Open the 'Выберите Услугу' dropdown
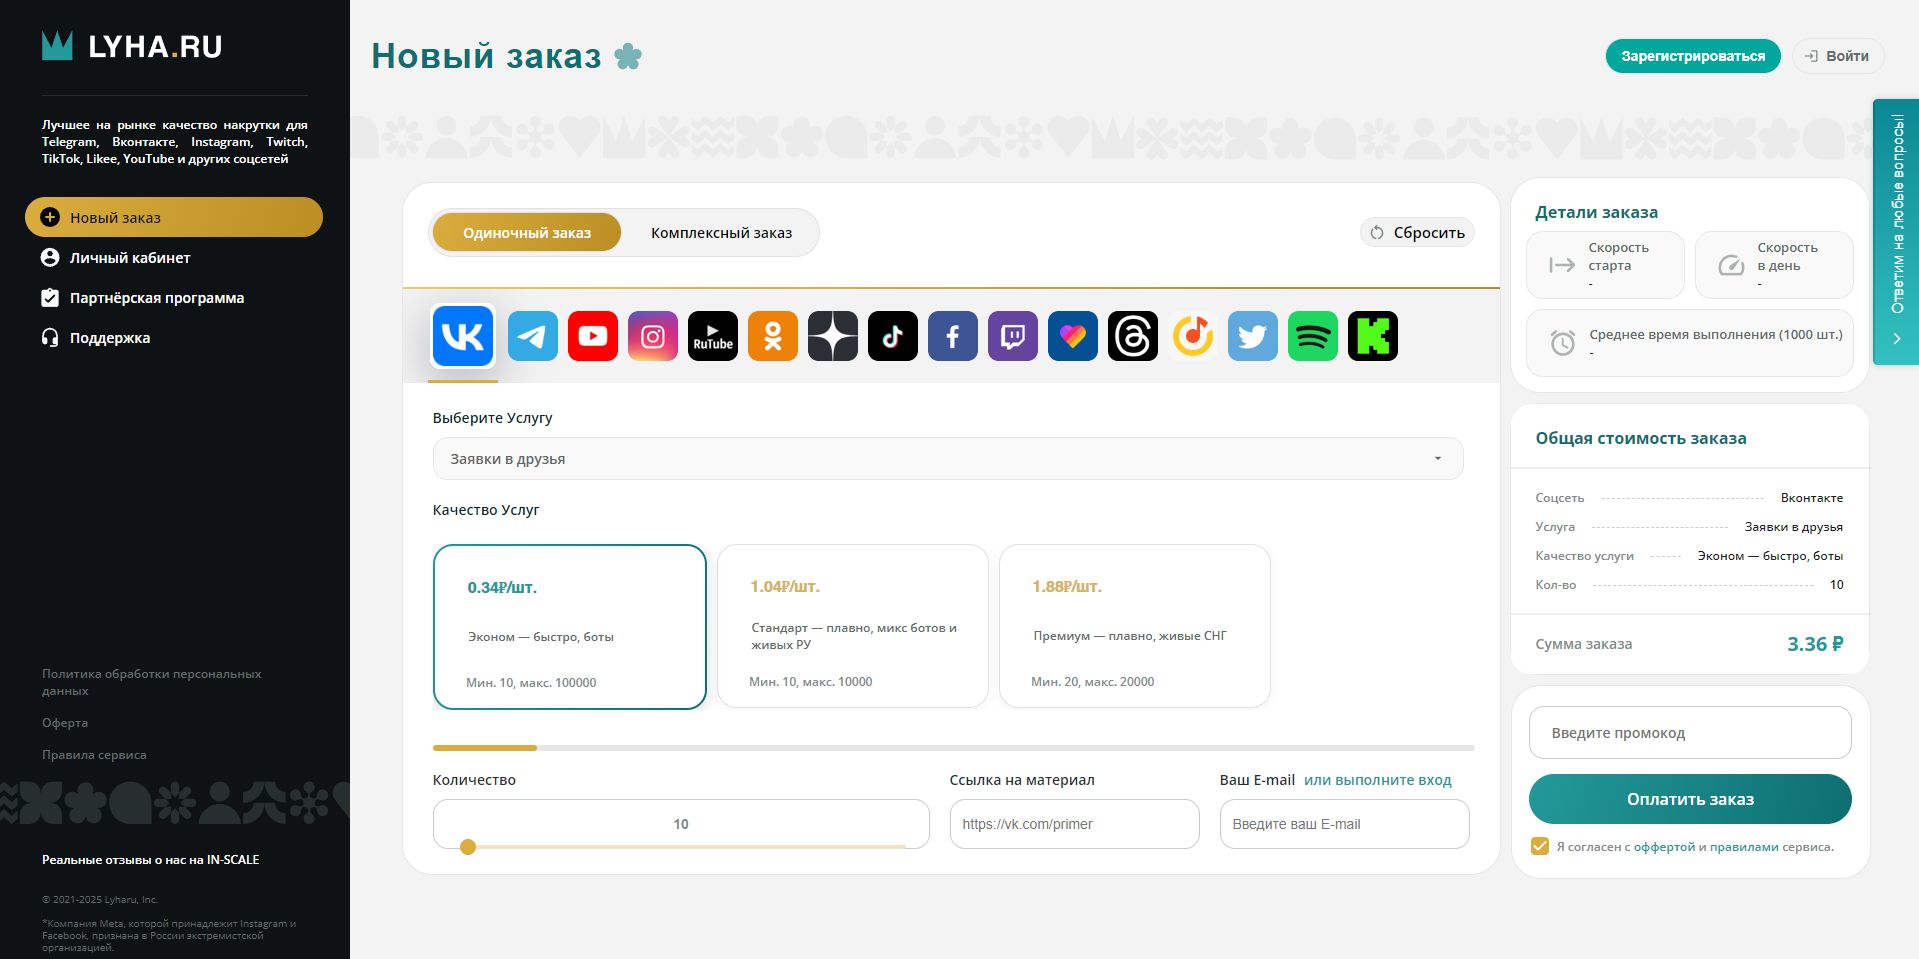1919x959 pixels. (x=948, y=459)
